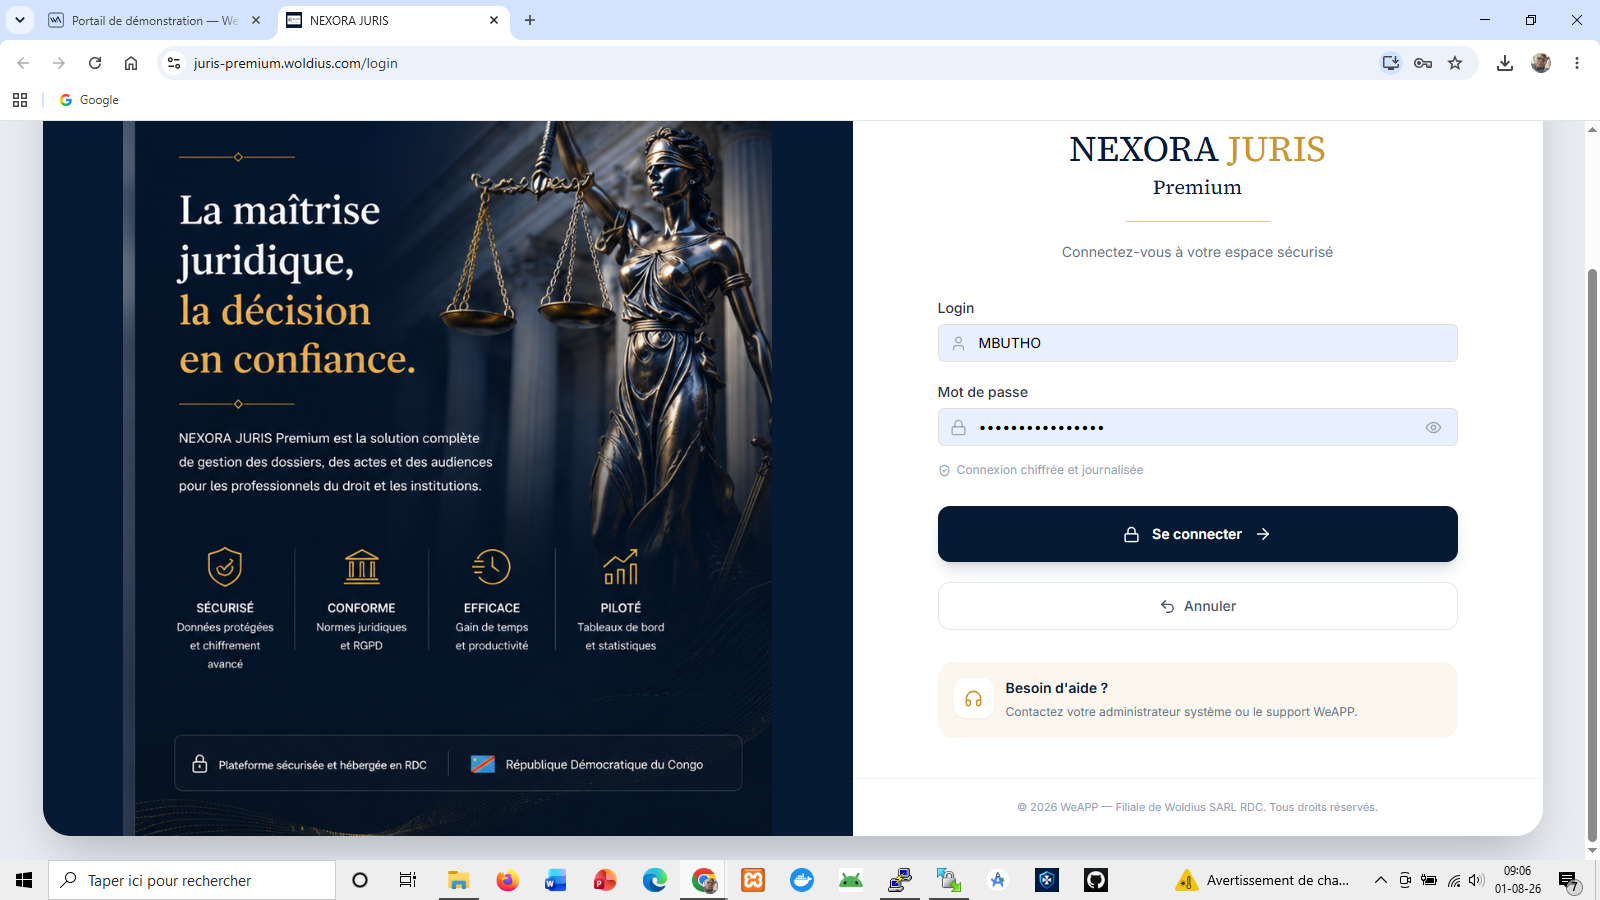Open GitHub Desktop from the taskbar
Image resolution: width=1600 pixels, height=900 pixels.
tap(1096, 880)
